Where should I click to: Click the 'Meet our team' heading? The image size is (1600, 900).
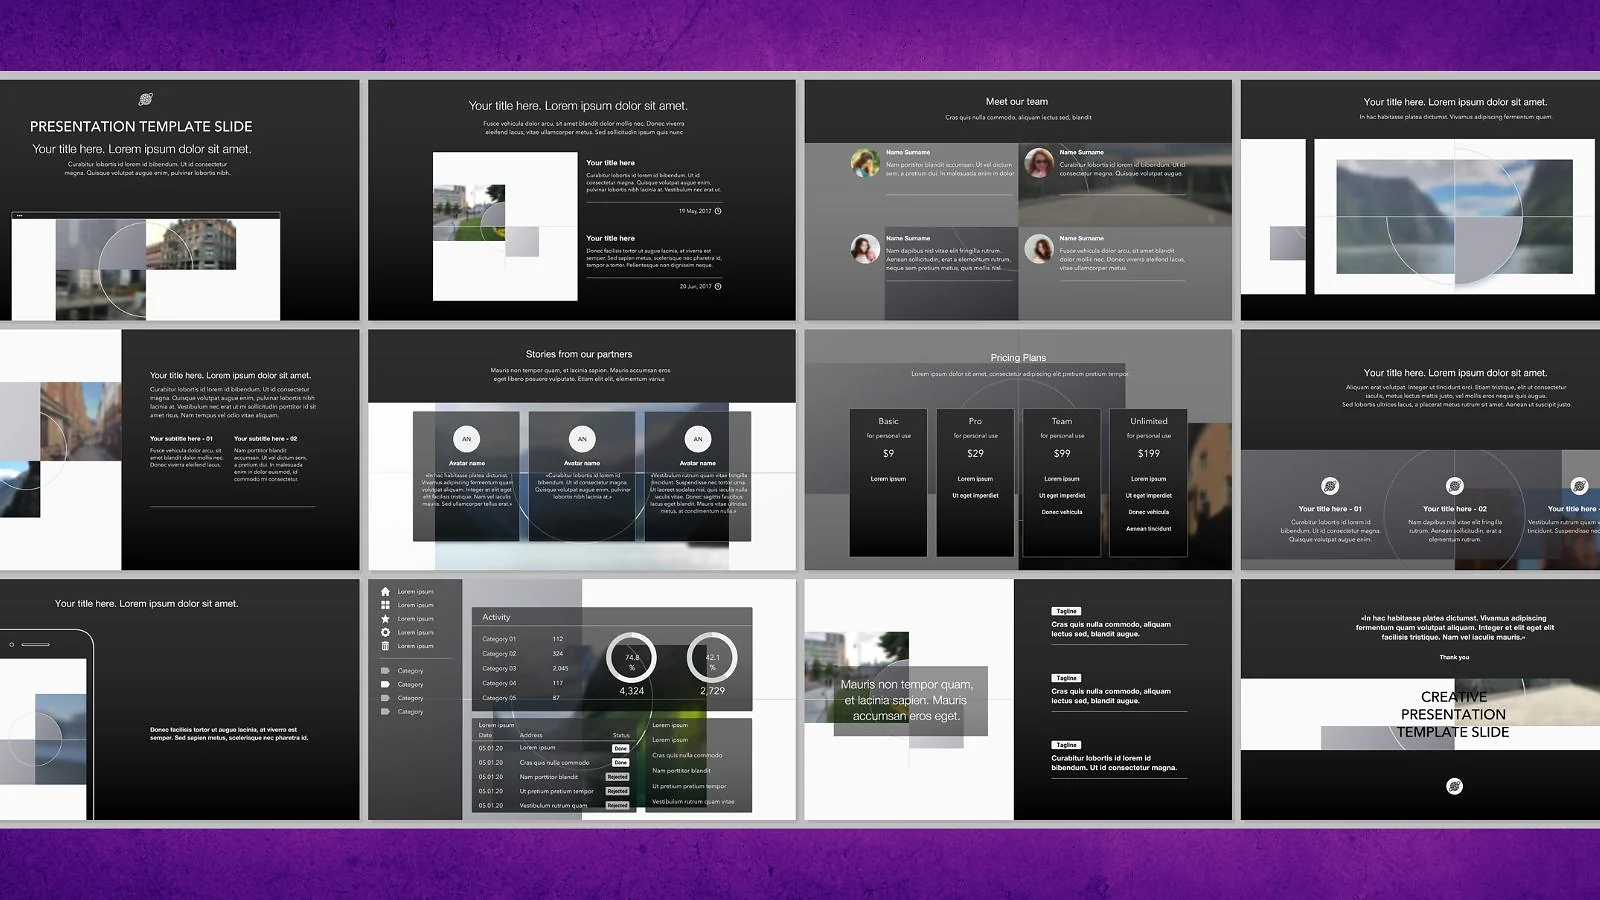pos(1017,101)
